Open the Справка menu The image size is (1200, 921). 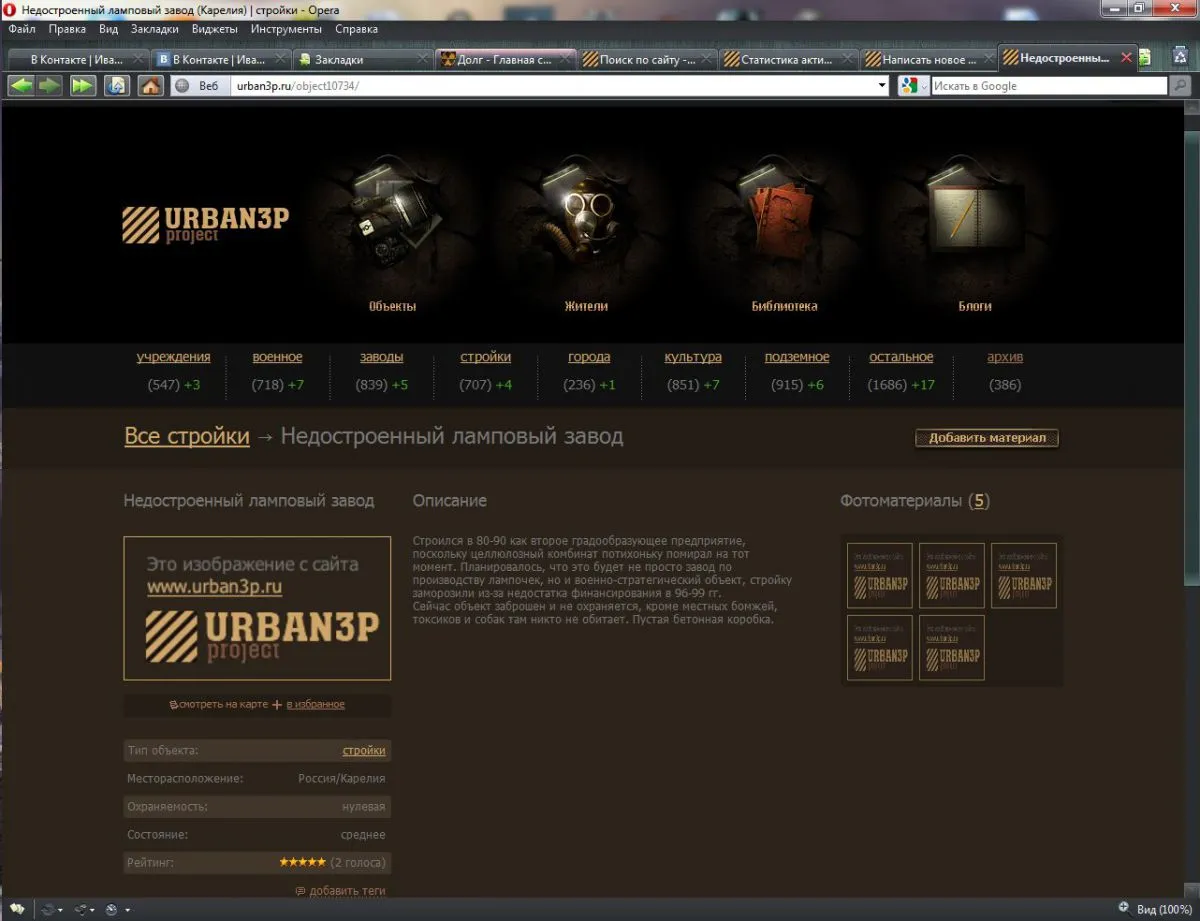click(x=356, y=29)
